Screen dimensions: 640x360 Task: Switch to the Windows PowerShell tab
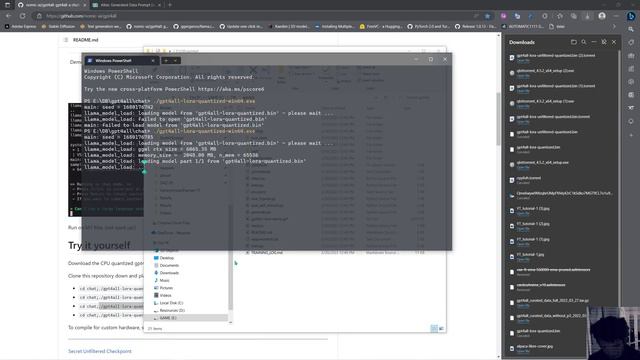coord(121,60)
